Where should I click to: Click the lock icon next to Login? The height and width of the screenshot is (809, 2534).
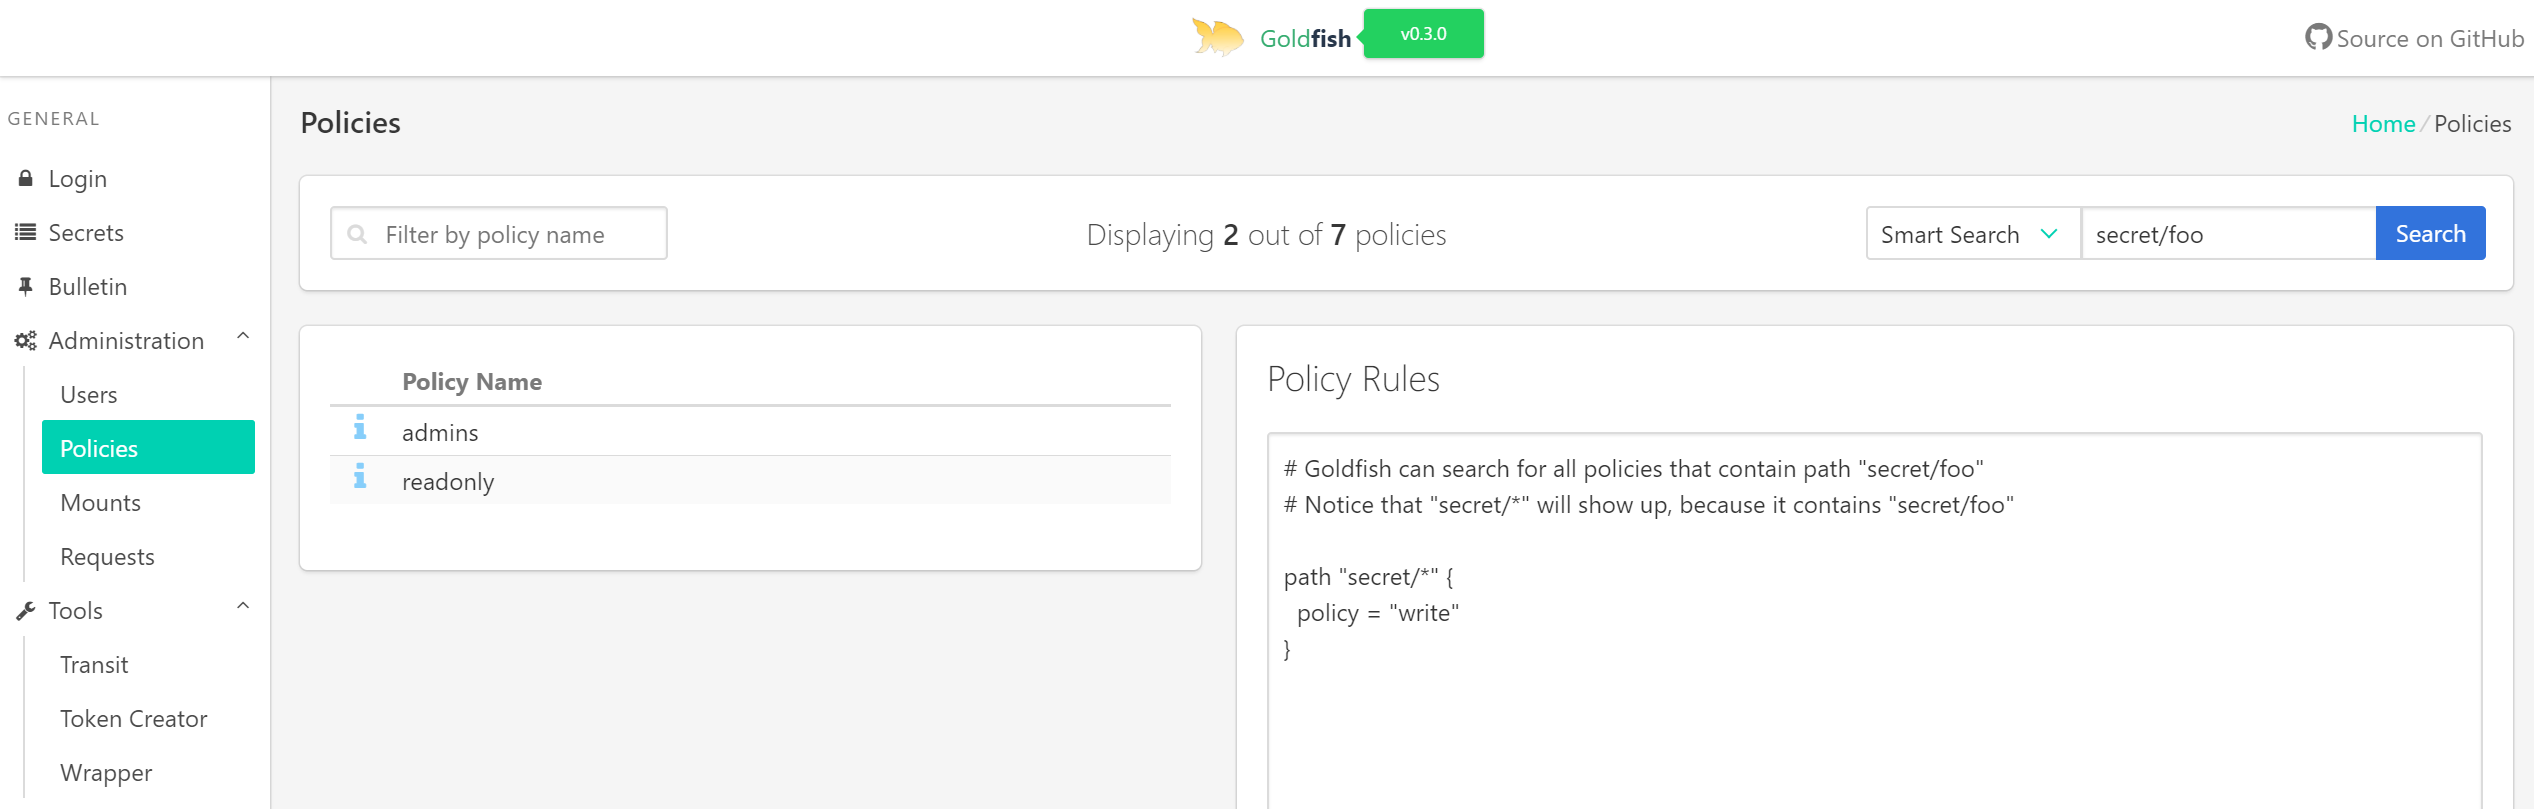coord(26,178)
